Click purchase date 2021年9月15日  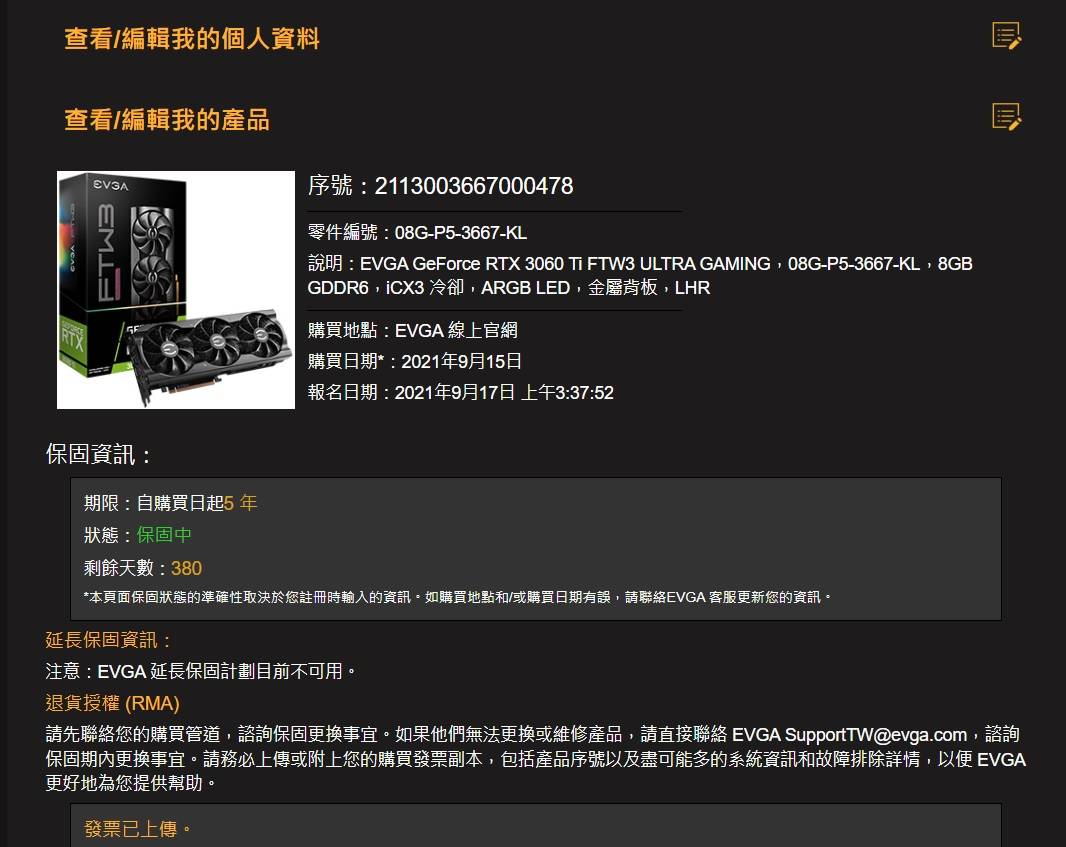(462, 361)
